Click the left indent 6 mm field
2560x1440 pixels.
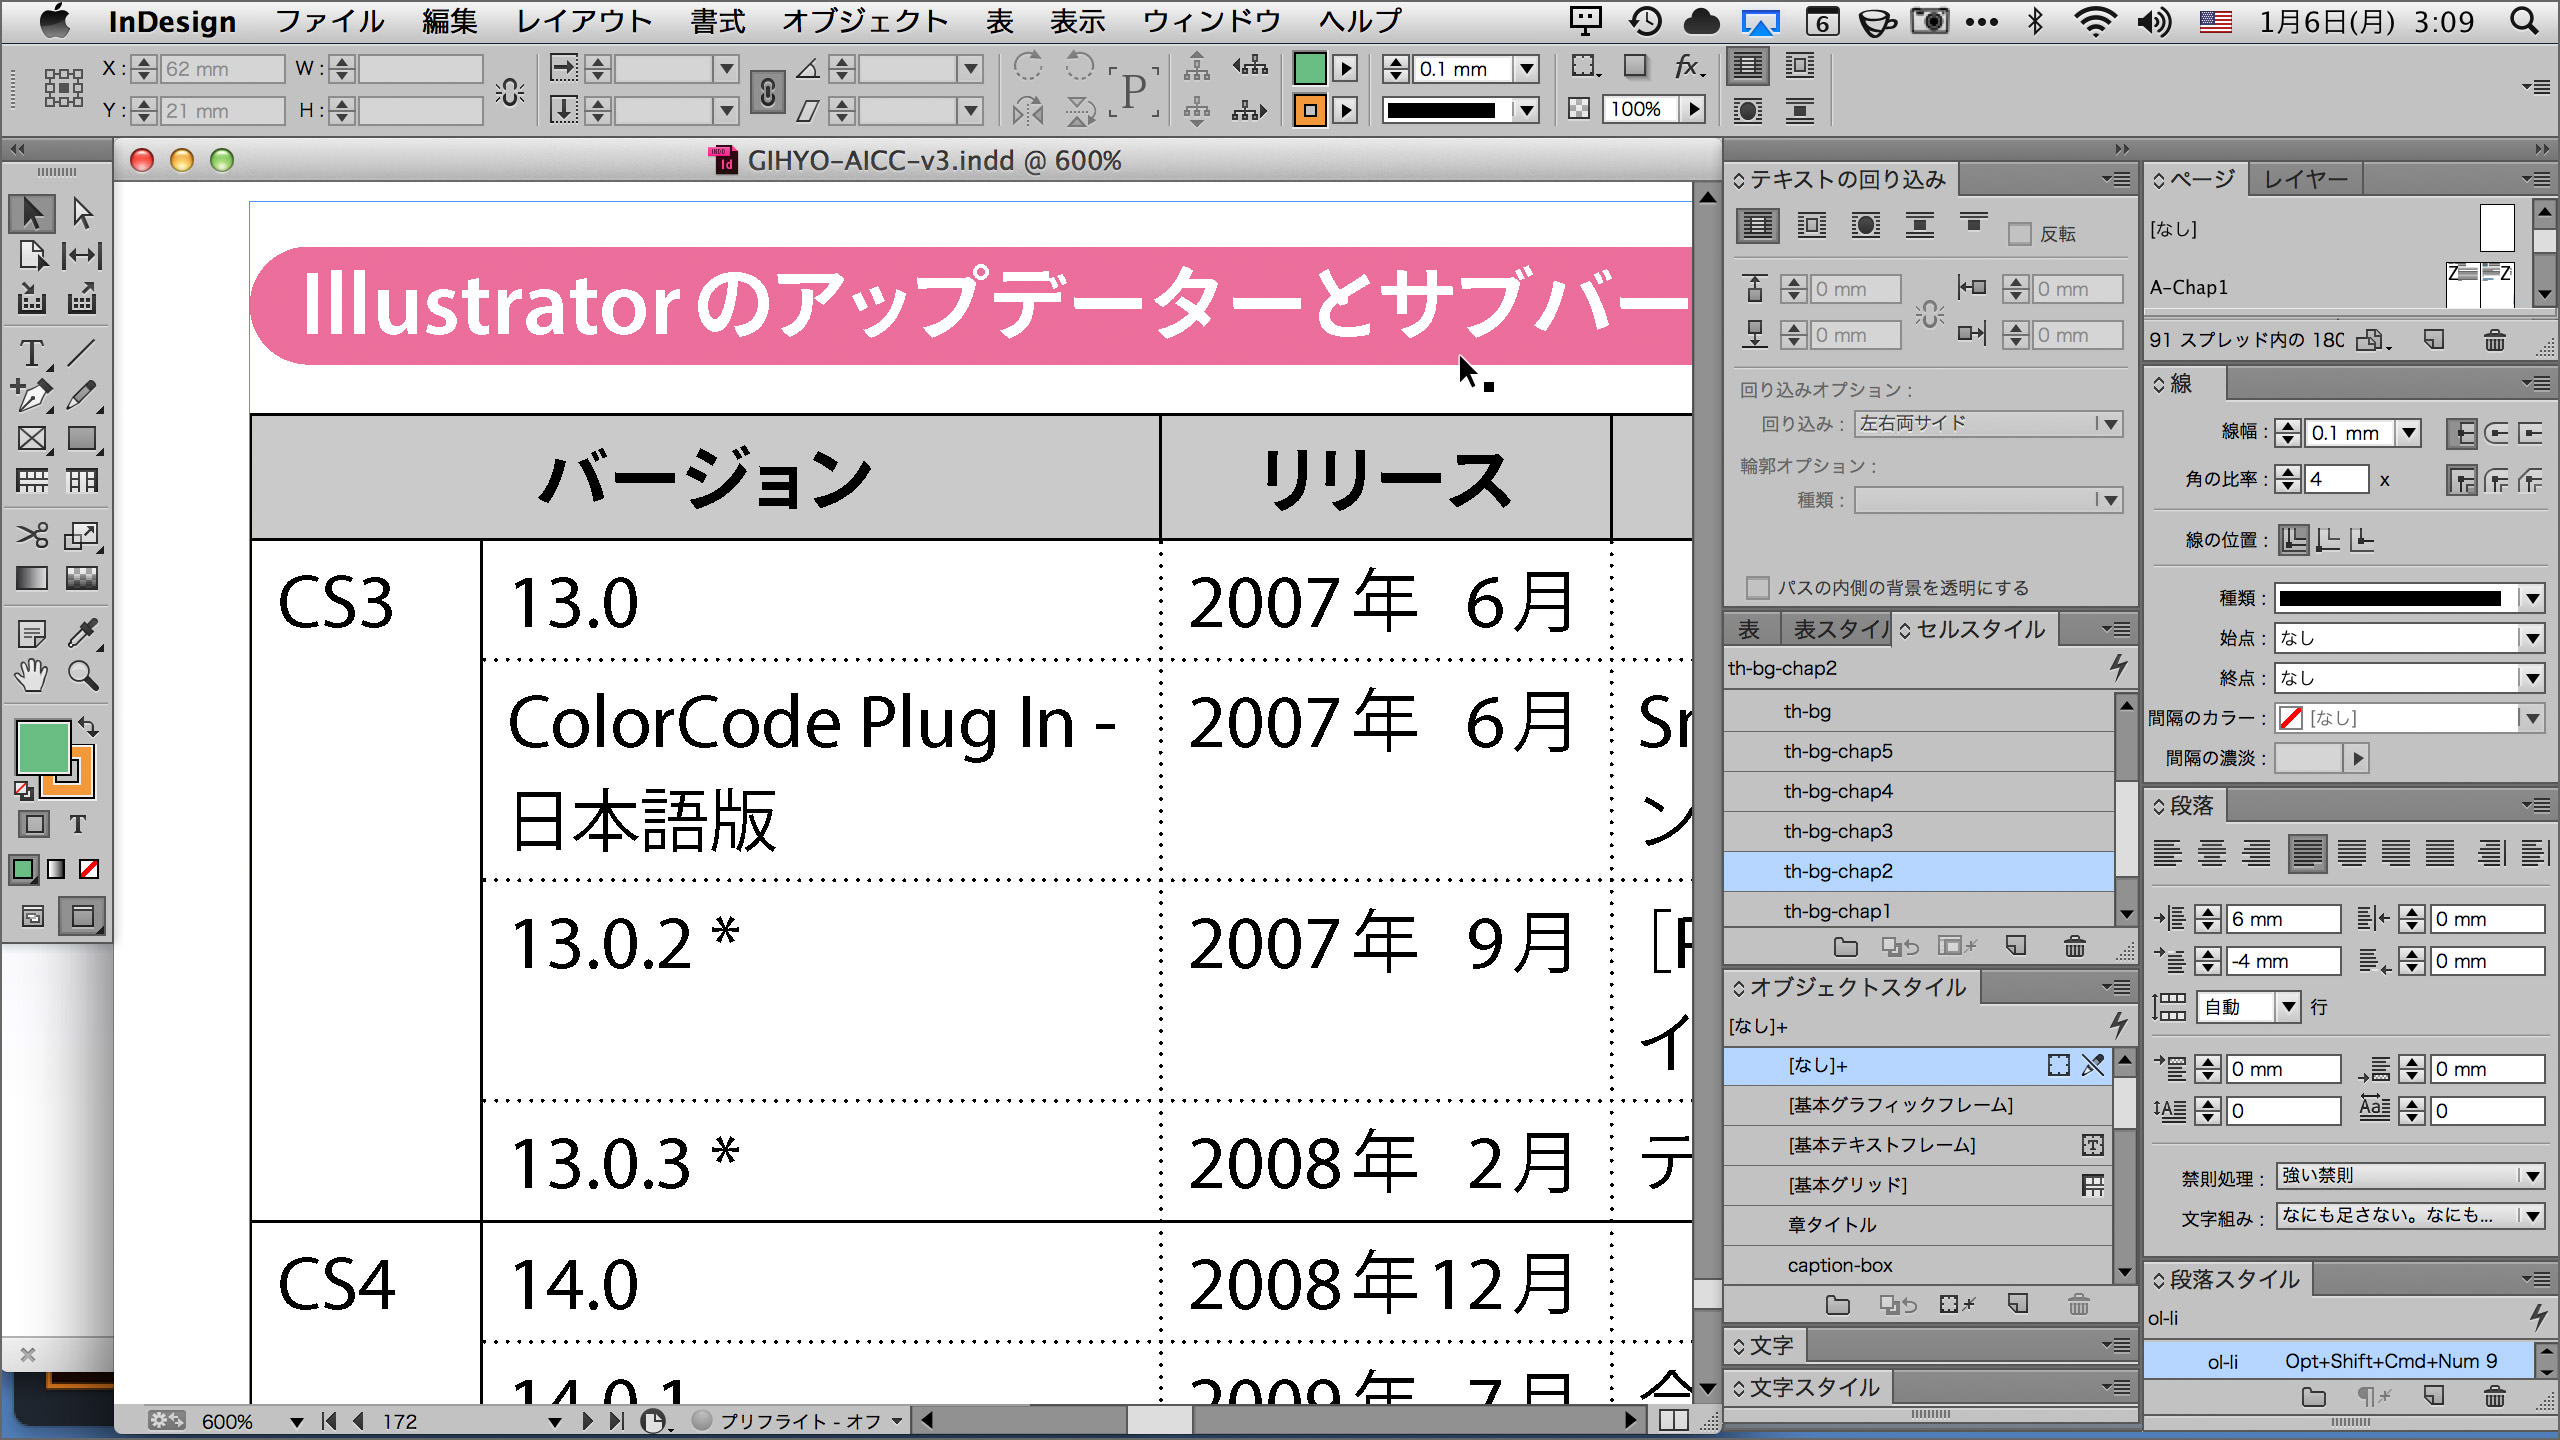[x=2284, y=919]
